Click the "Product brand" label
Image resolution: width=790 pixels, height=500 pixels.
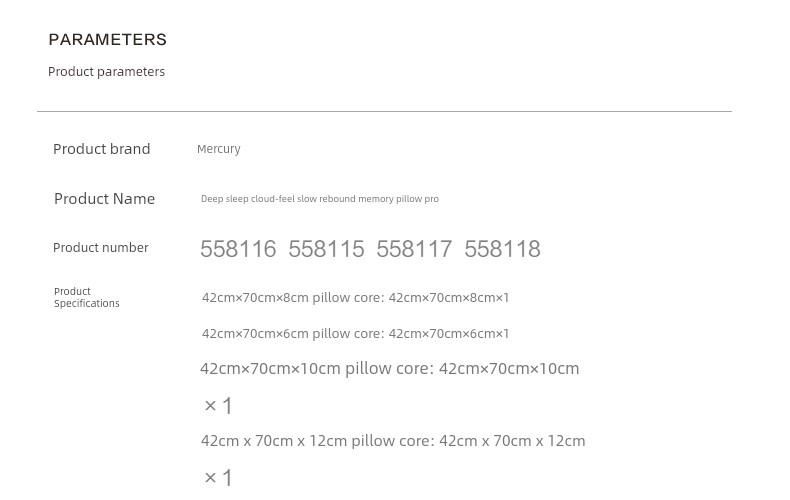click(x=101, y=149)
